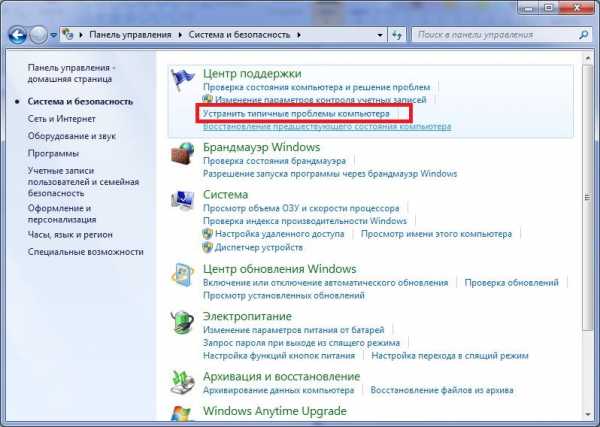This screenshot has width=600, height=427.
Task: Click Запрос пароля при выходе из спящего режима
Action: [x=302, y=343]
